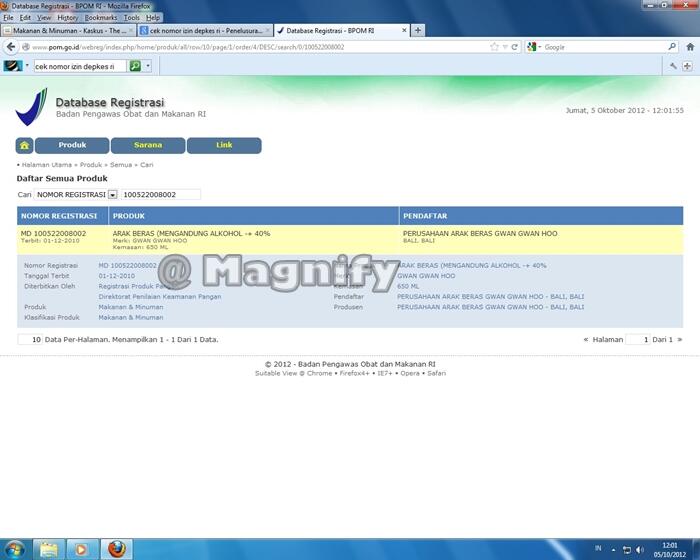The width and height of the screenshot is (700, 560).
Task: Sort by NOMOR REGISTRASI column header
Action: click(59, 216)
